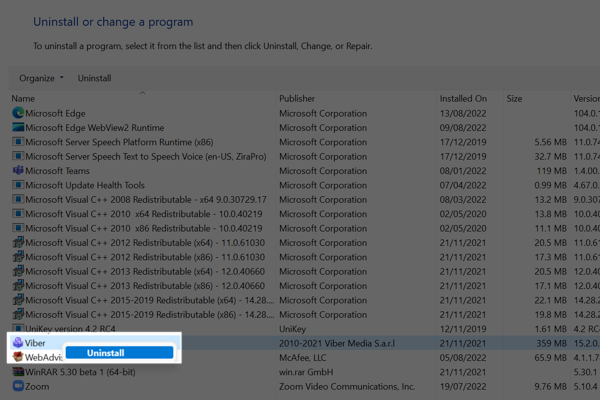
Task: Open the Organize dropdown menu
Action: pos(41,78)
